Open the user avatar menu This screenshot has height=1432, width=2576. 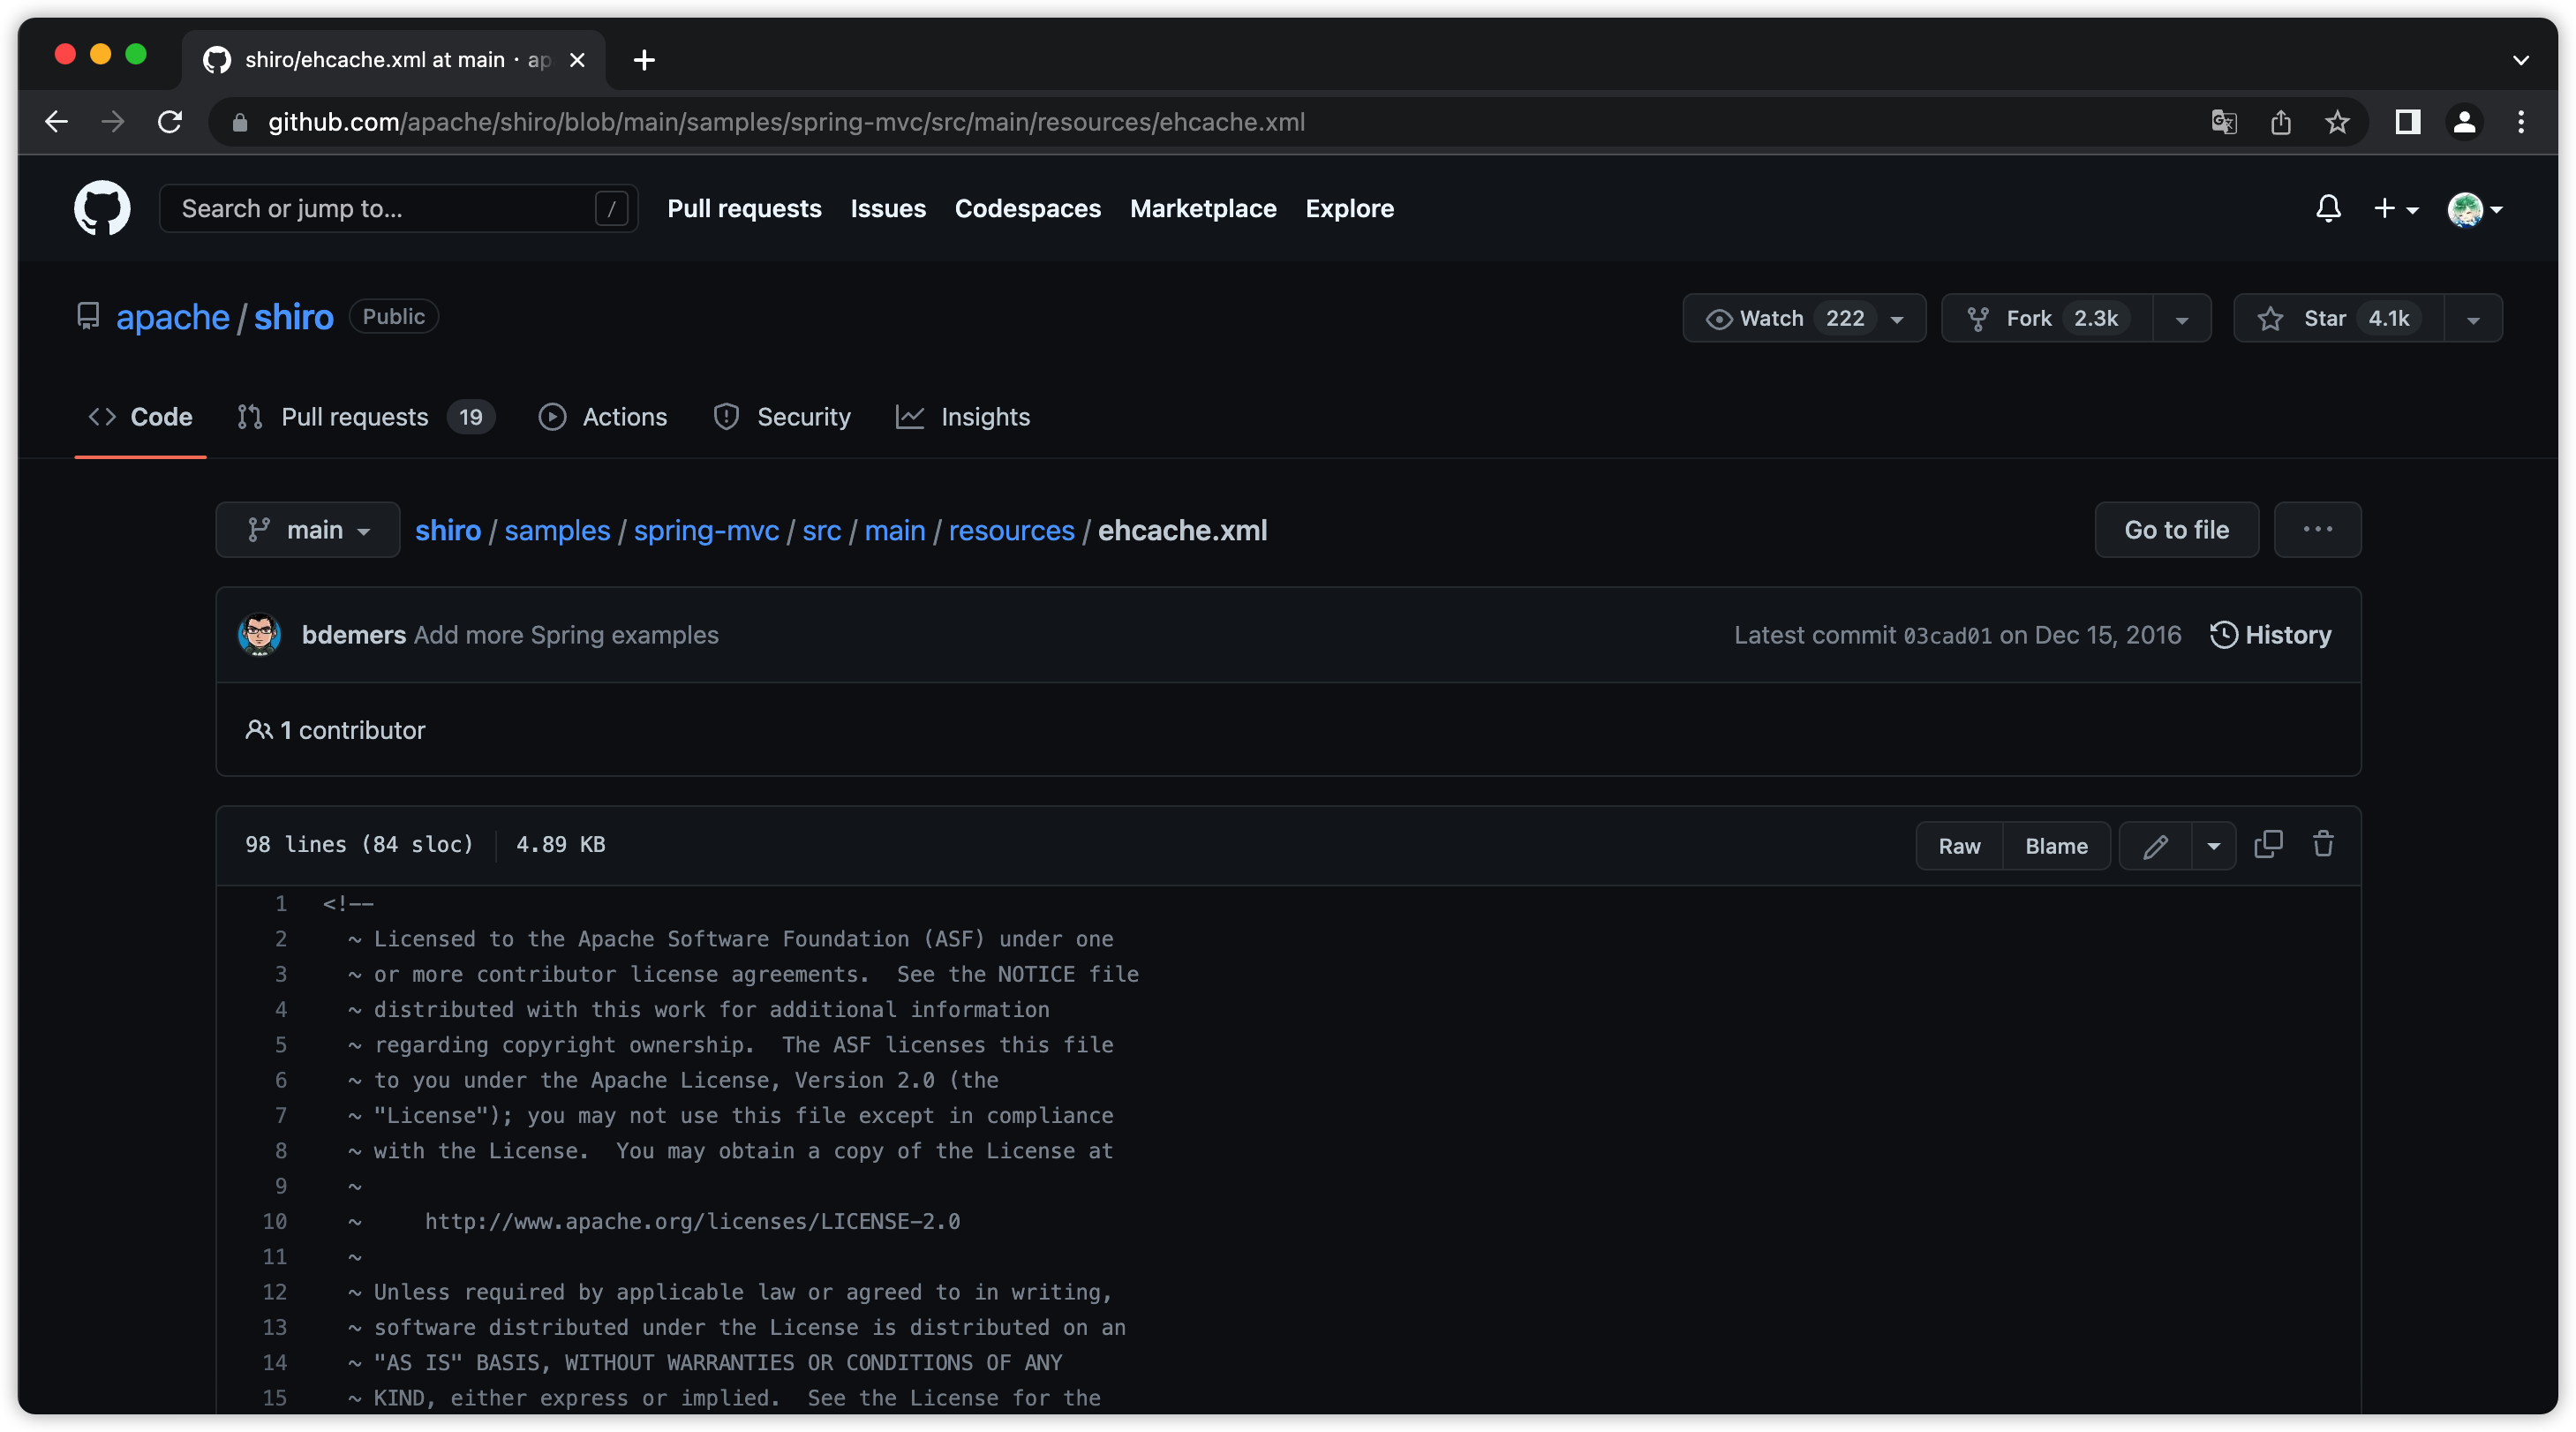(2474, 209)
